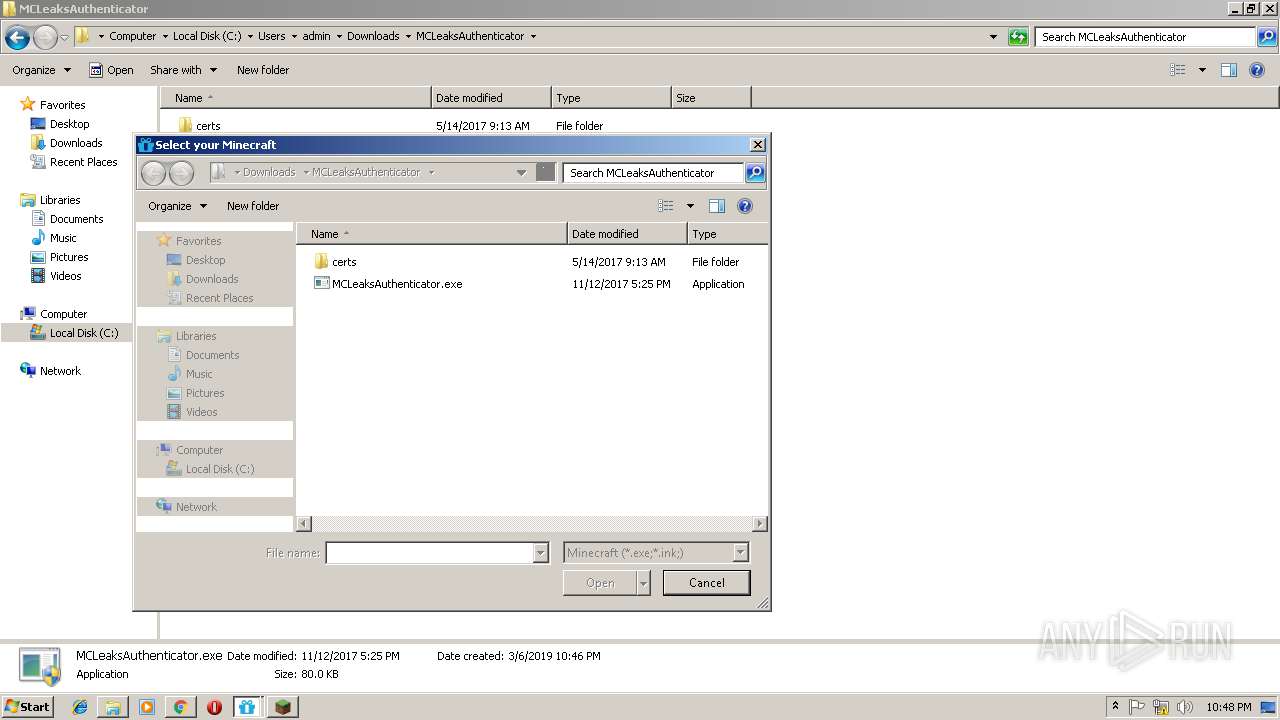
Task: Select MCLeaksAuthenticator.exe in the dialog file list
Action: tap(388, 284)
